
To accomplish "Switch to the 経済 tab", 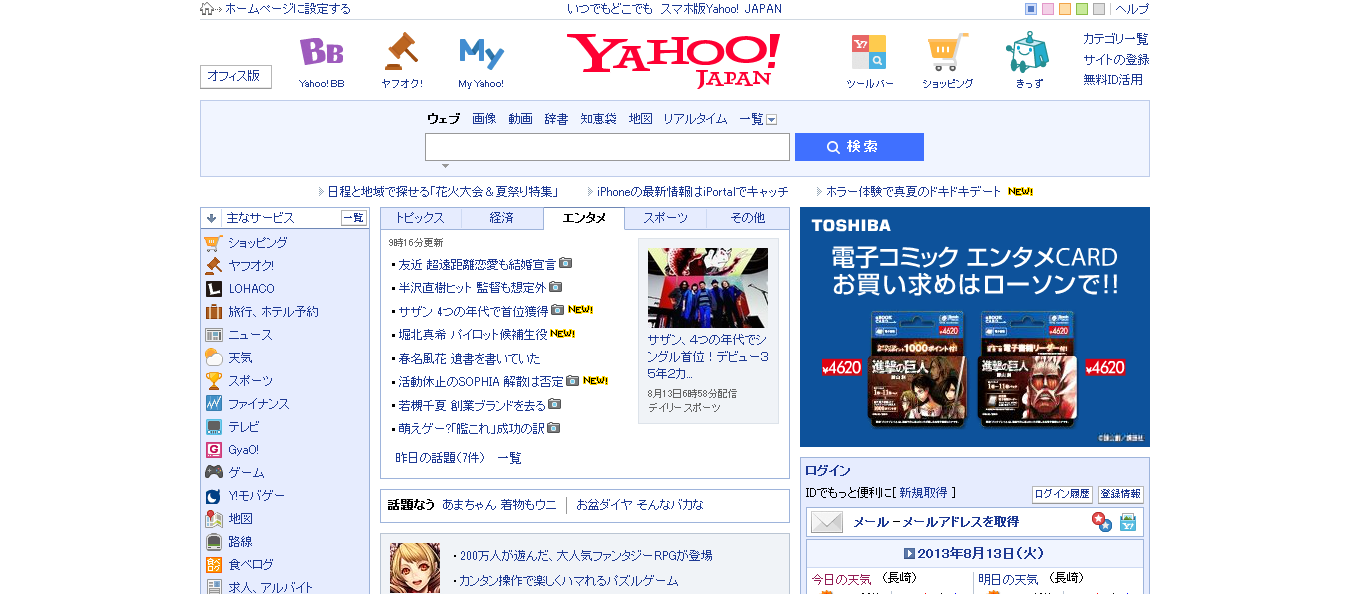I will click(x=502, y=218).
